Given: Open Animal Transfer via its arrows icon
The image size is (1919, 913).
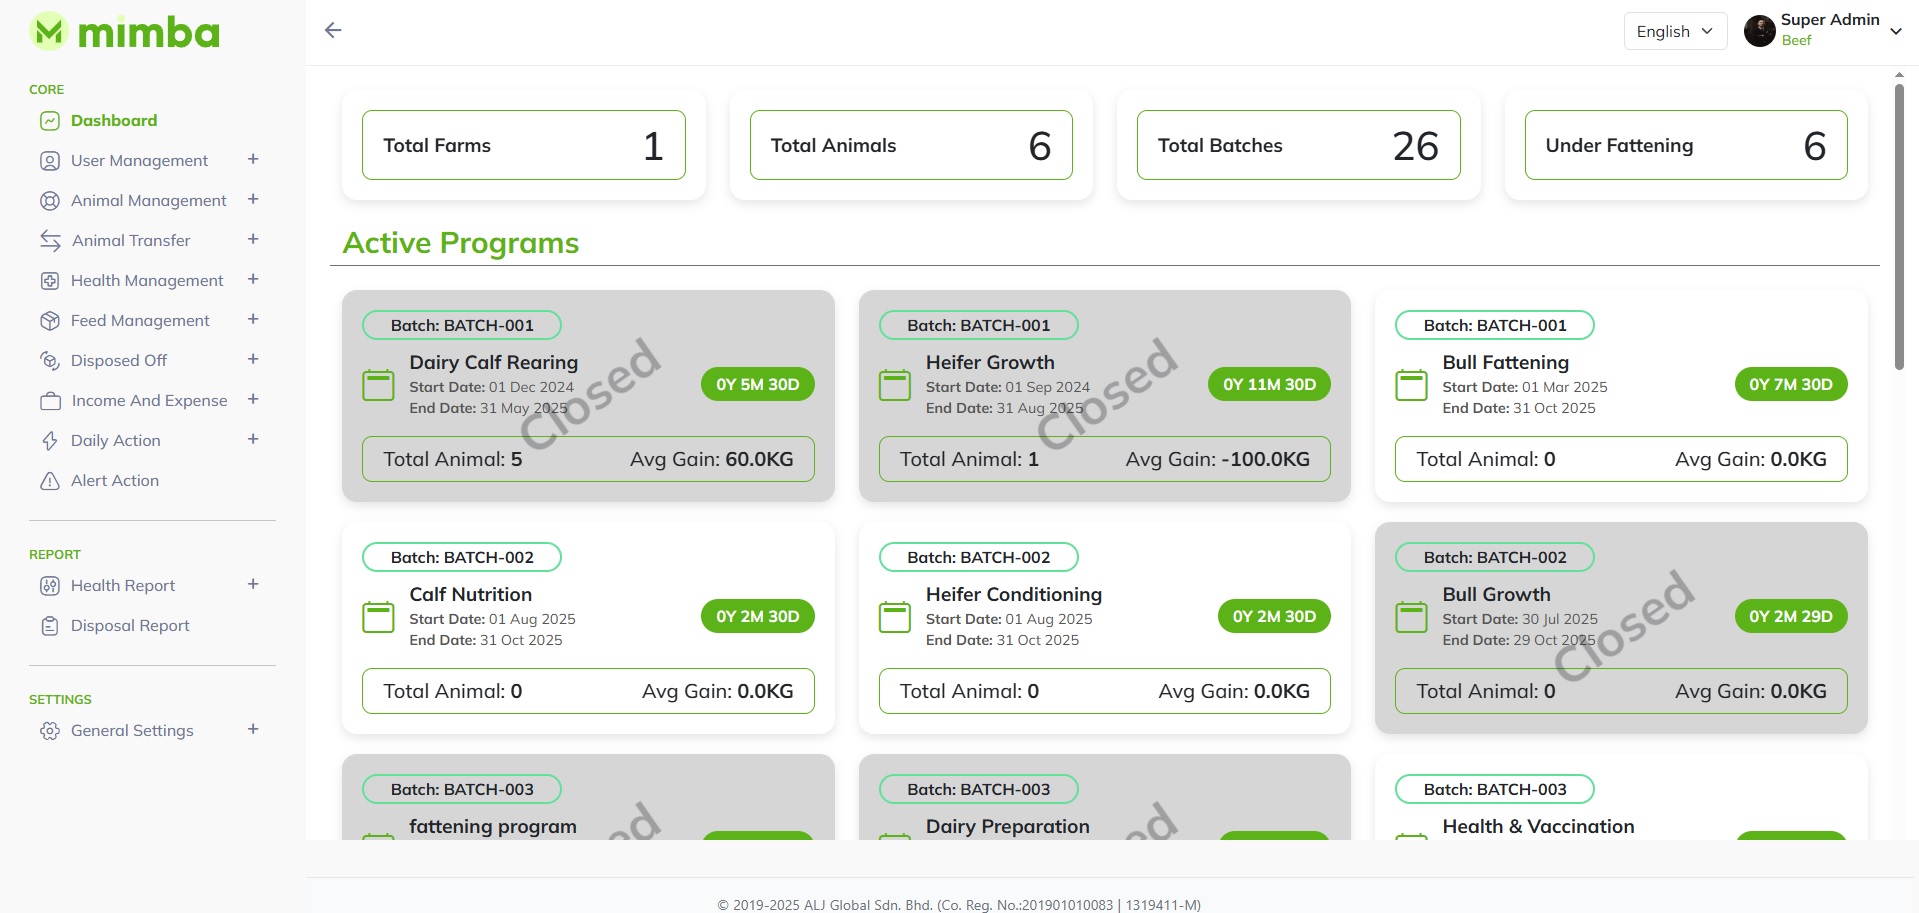Looking at the screenshot, I should click(50, 240).
